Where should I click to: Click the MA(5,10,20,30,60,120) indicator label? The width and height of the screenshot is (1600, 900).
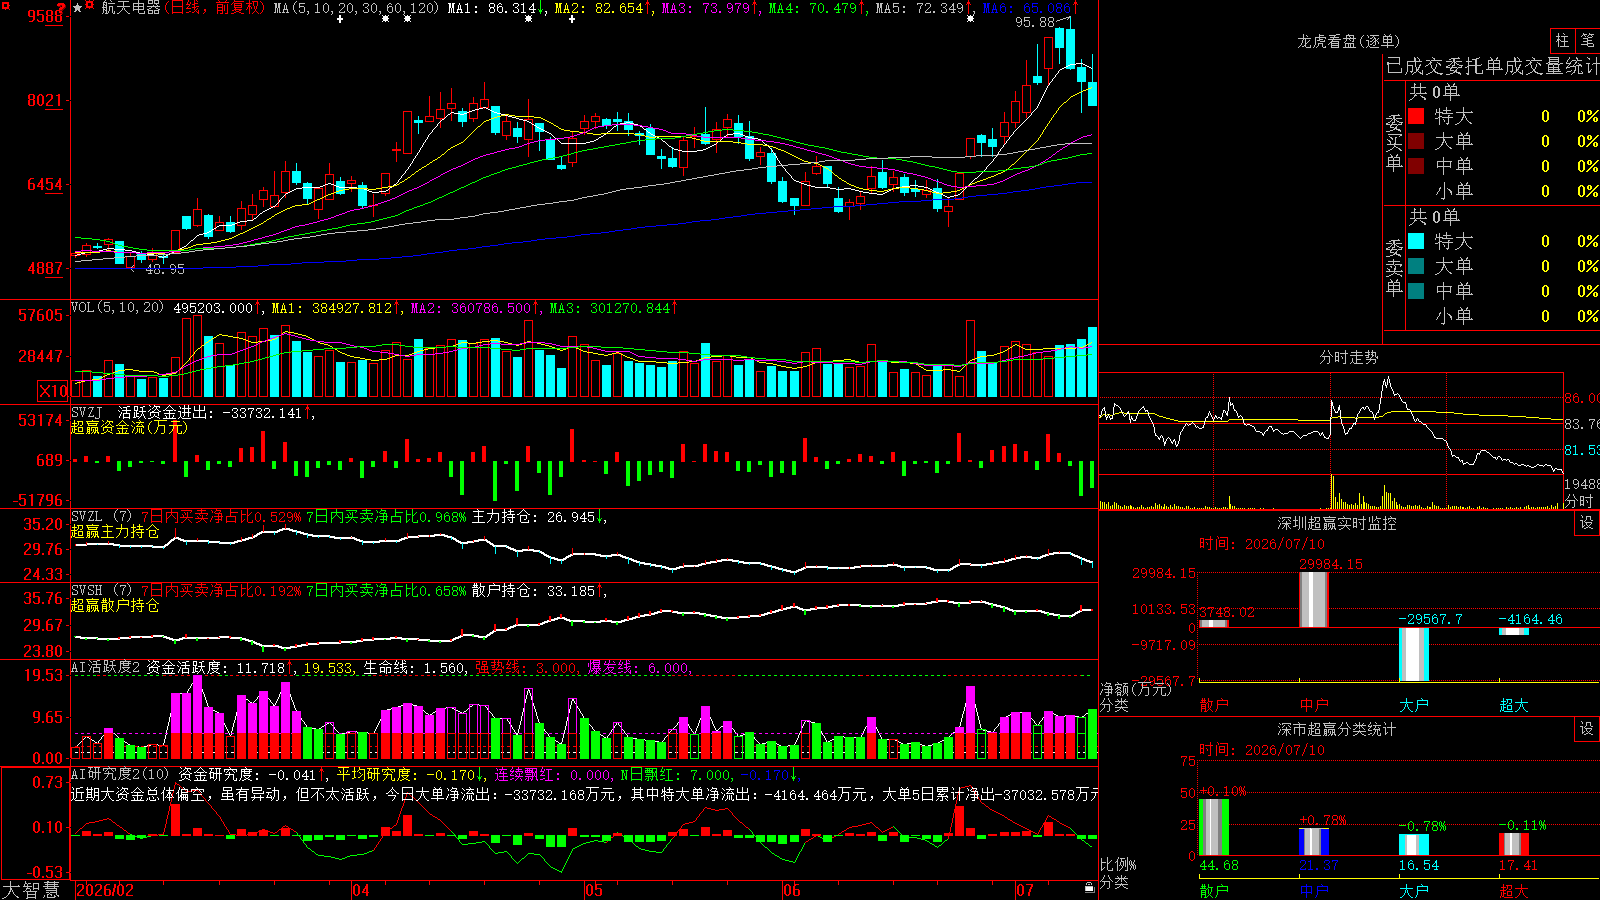click(x=356, y=8)
